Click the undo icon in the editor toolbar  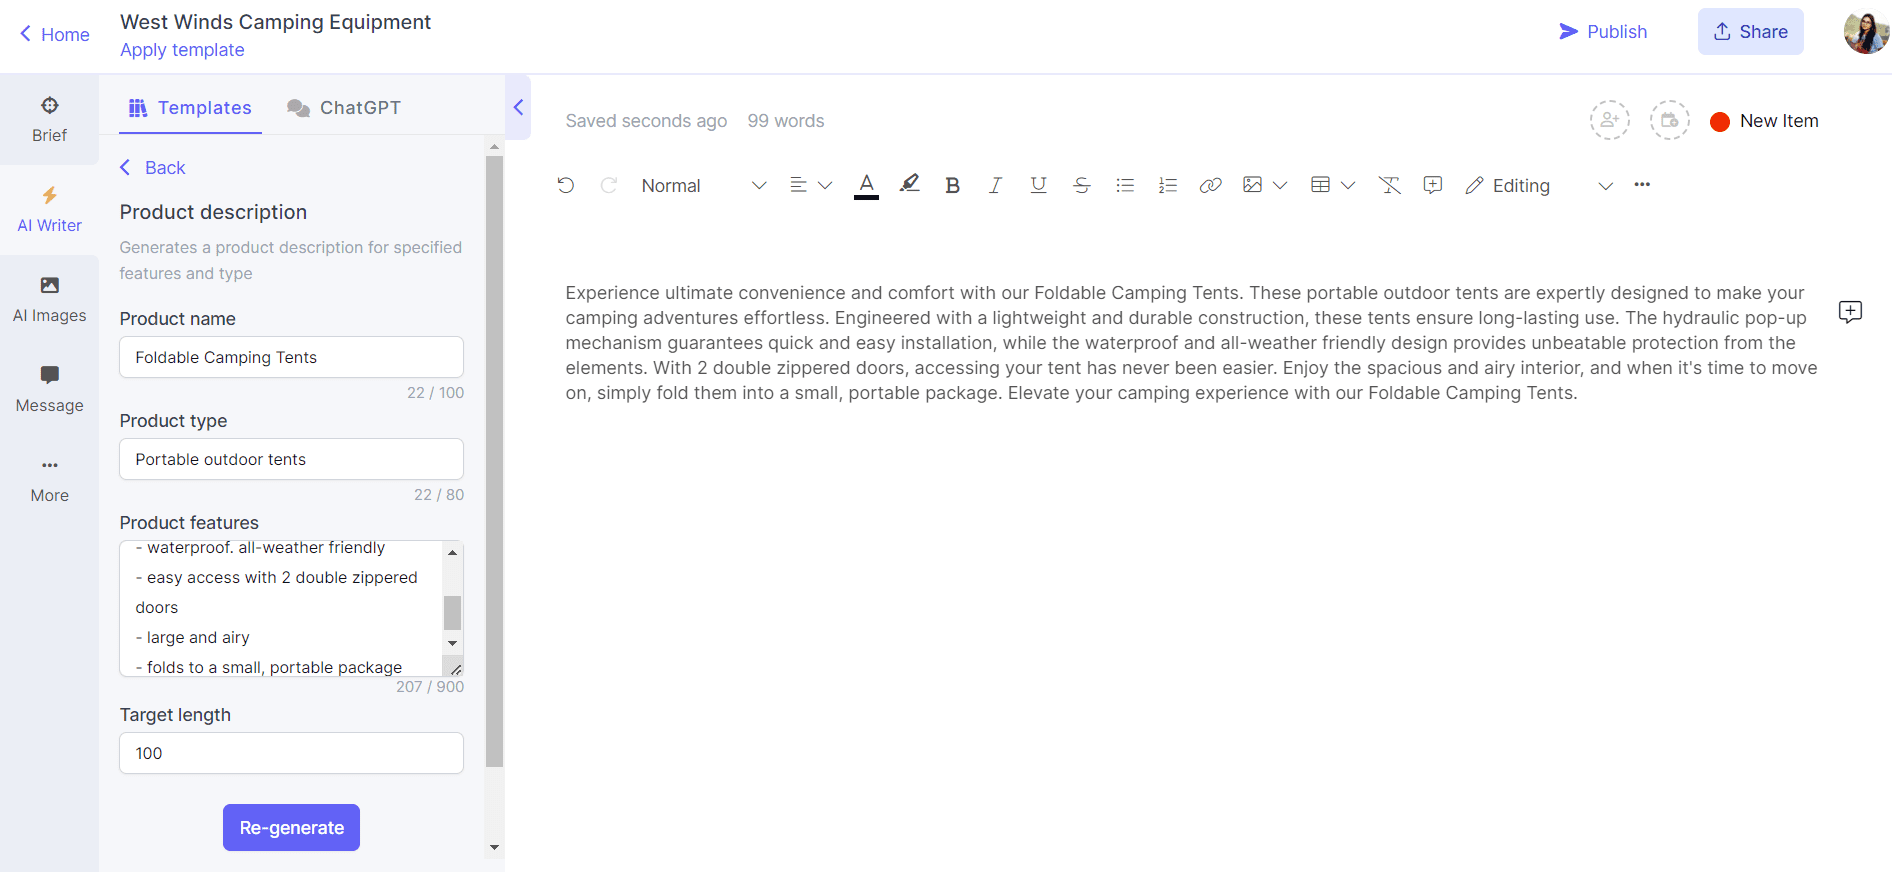tap(565, 185)
